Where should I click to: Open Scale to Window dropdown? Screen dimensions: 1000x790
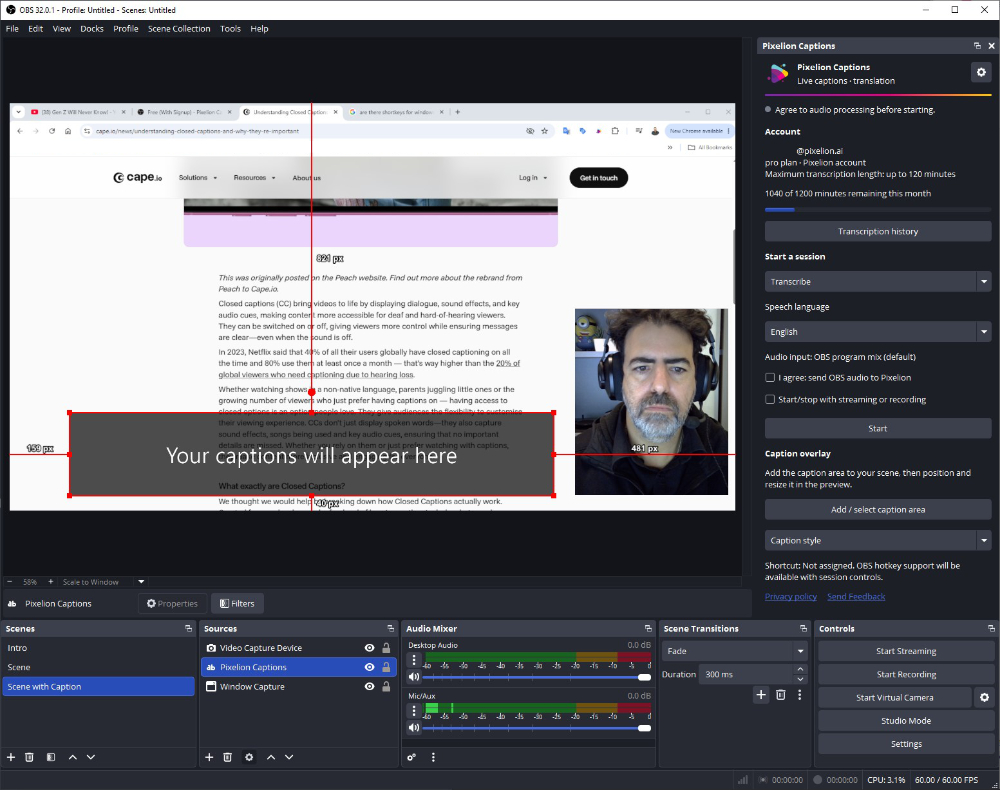pos(103,582)
